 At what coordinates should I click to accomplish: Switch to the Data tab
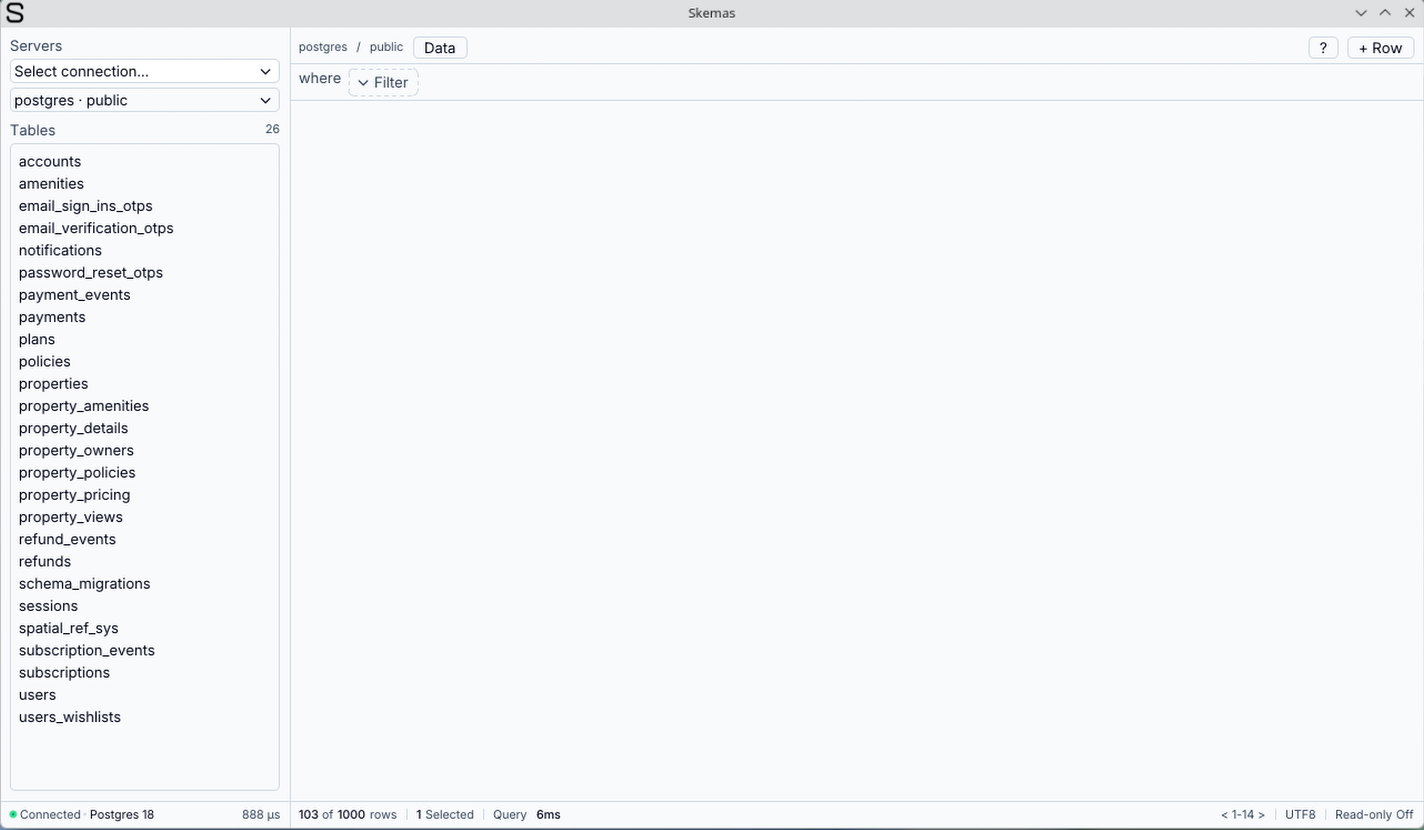(x=440, y=48)
